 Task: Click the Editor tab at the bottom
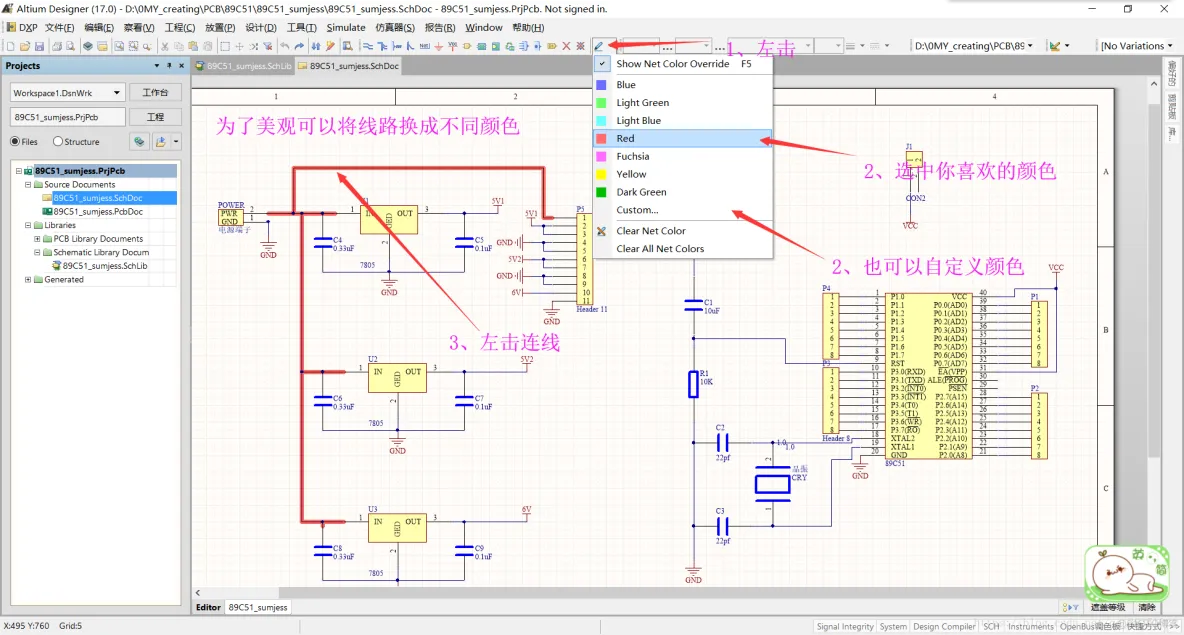[x=208, y=607]
